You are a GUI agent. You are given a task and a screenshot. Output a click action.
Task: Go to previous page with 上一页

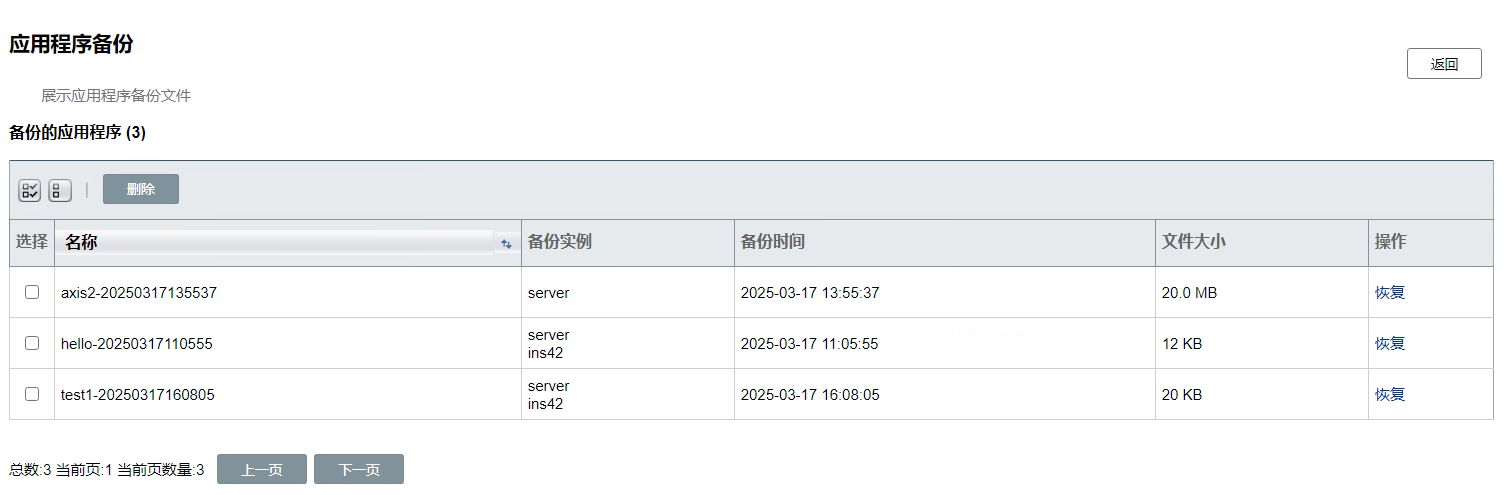tap(261, 470)
